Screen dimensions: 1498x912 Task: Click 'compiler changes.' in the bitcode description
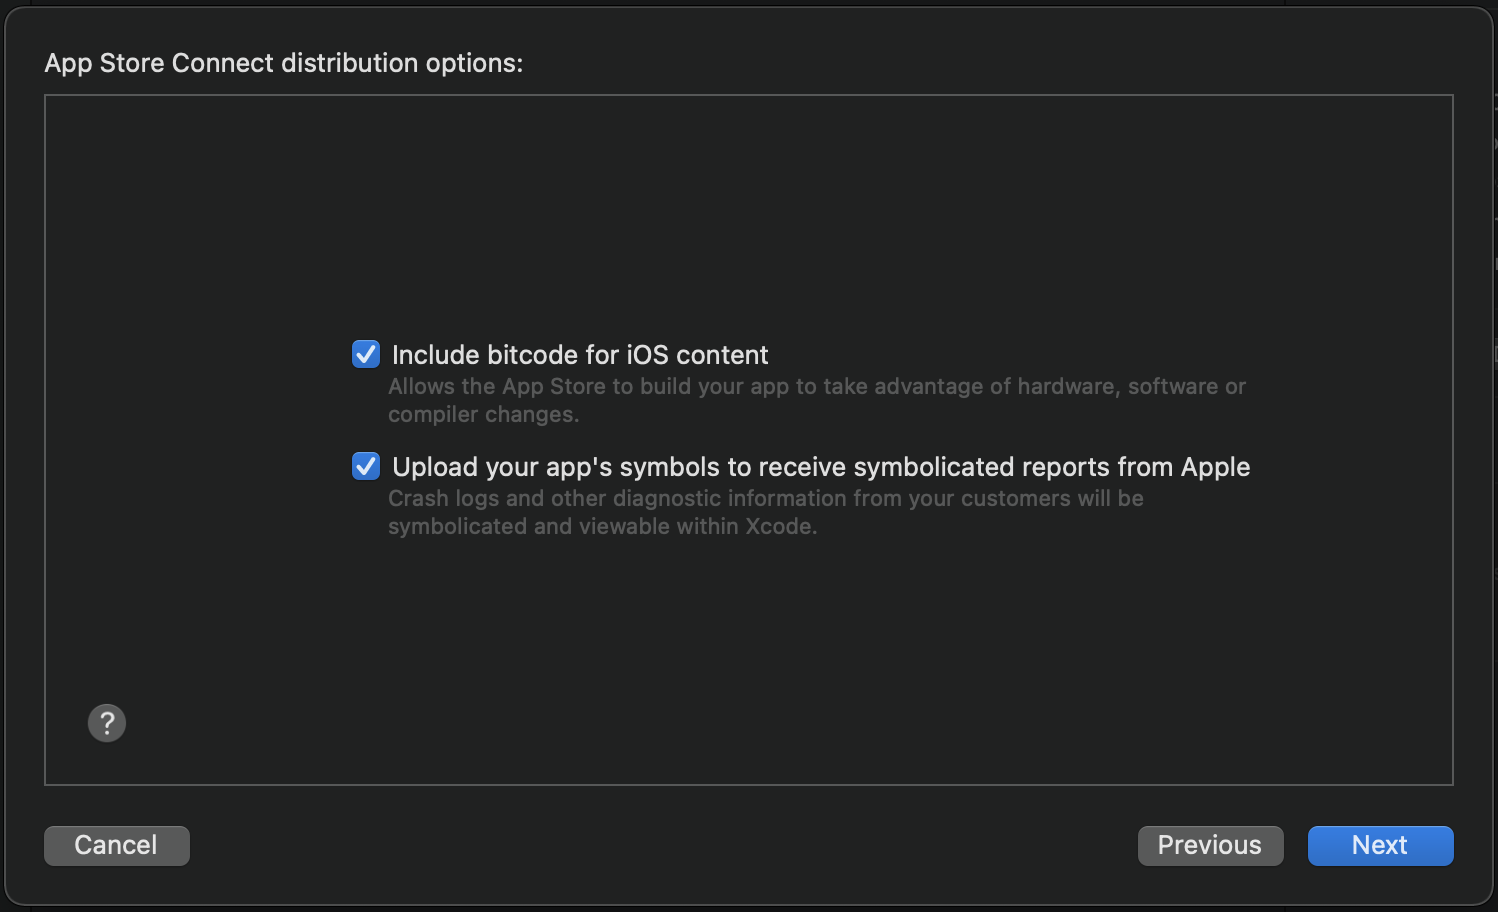483,415
